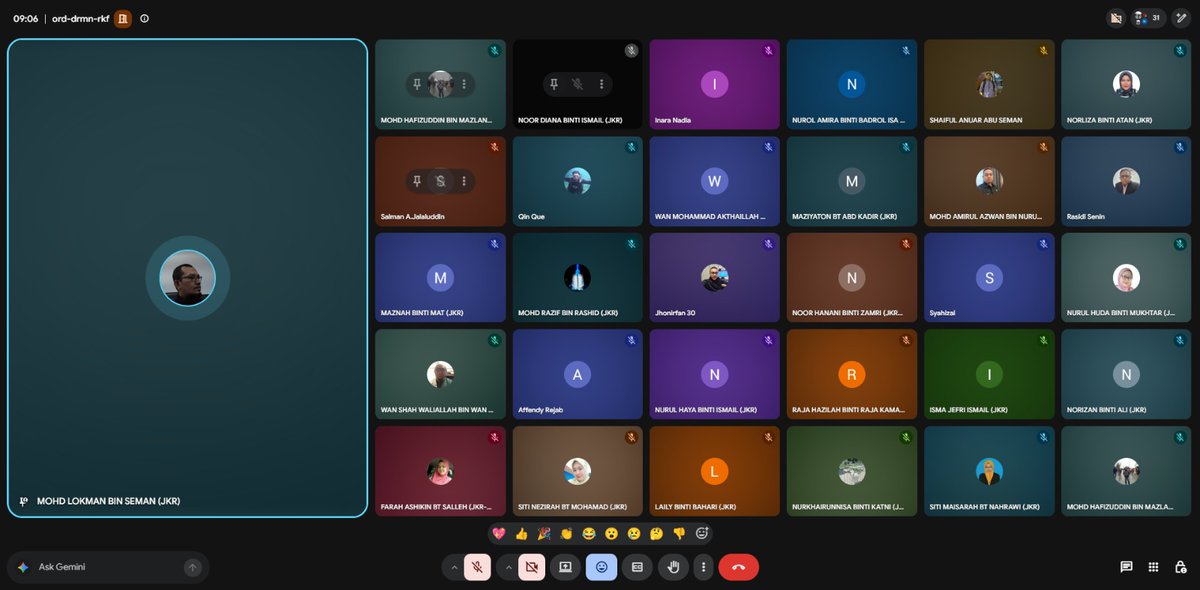Raise your hand

click(x=673, y=567)
